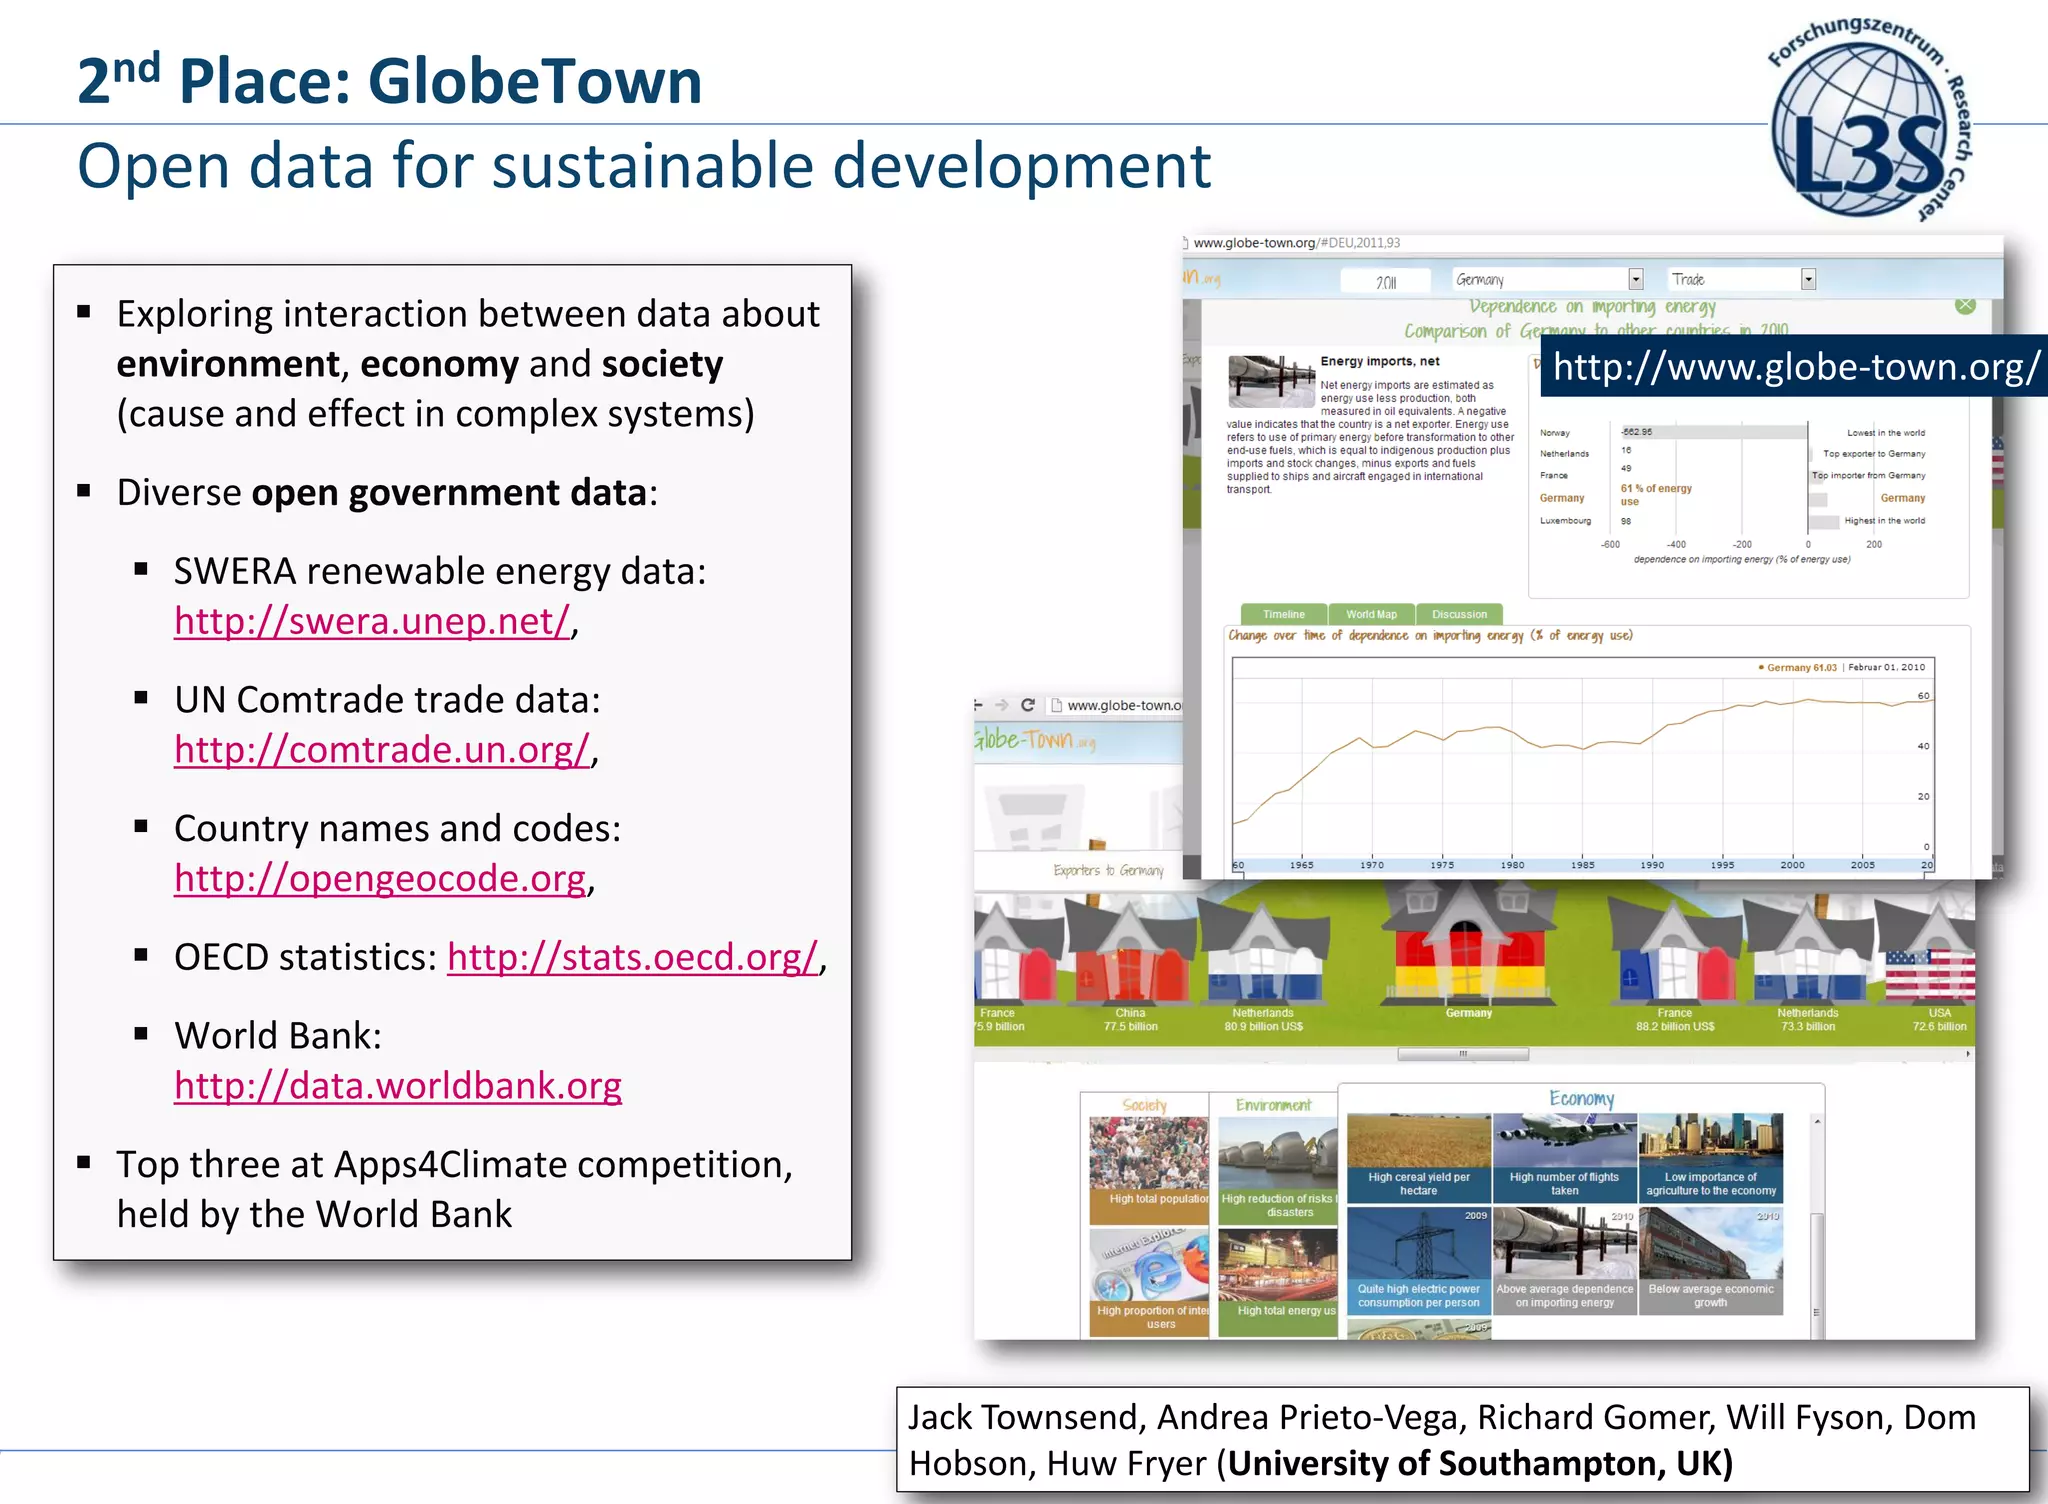Click the L3S Research Center logo
Viewport: 2048px width, 1504px height.
pyautogui.click(x=1868, y=118)
